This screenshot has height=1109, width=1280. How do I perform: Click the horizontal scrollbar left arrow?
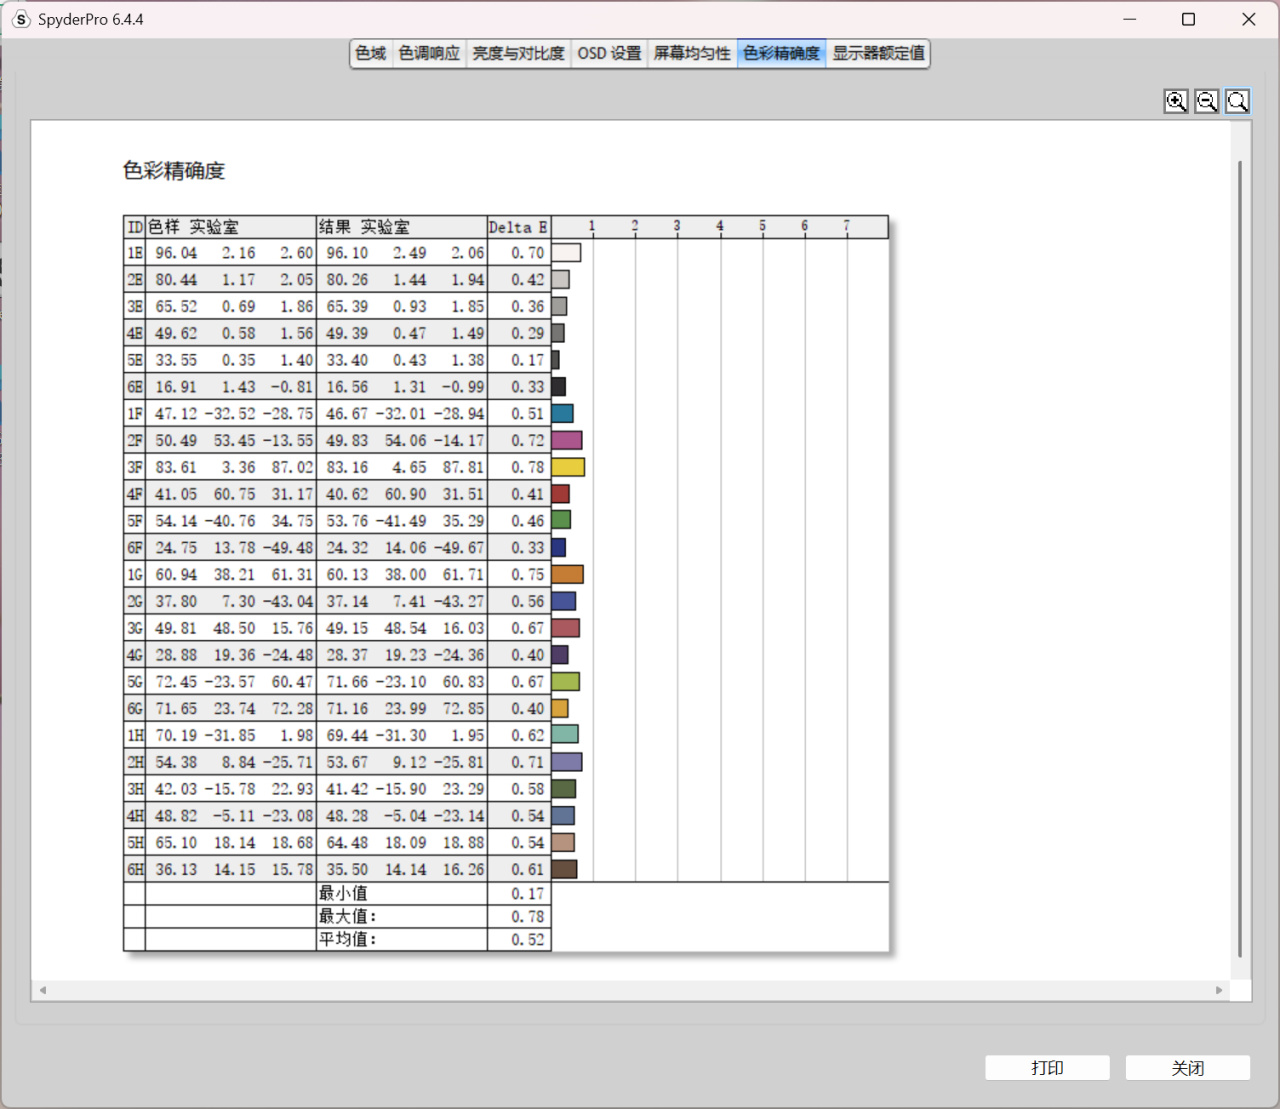pos(43,990)
